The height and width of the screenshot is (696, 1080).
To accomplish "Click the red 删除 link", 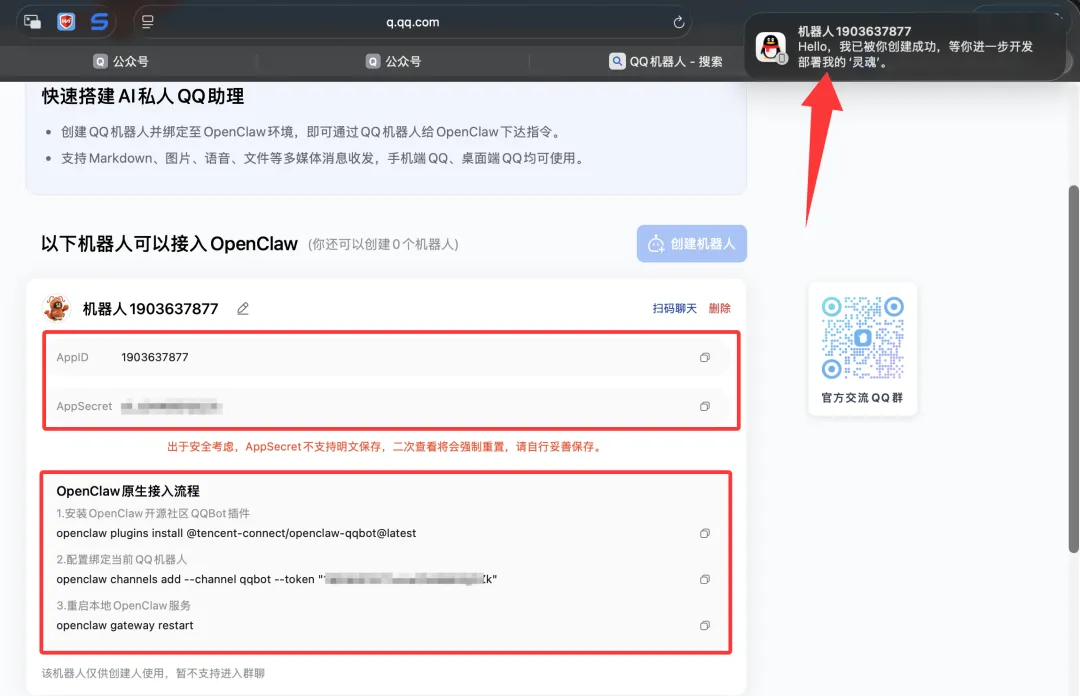I will click(719, 309).
